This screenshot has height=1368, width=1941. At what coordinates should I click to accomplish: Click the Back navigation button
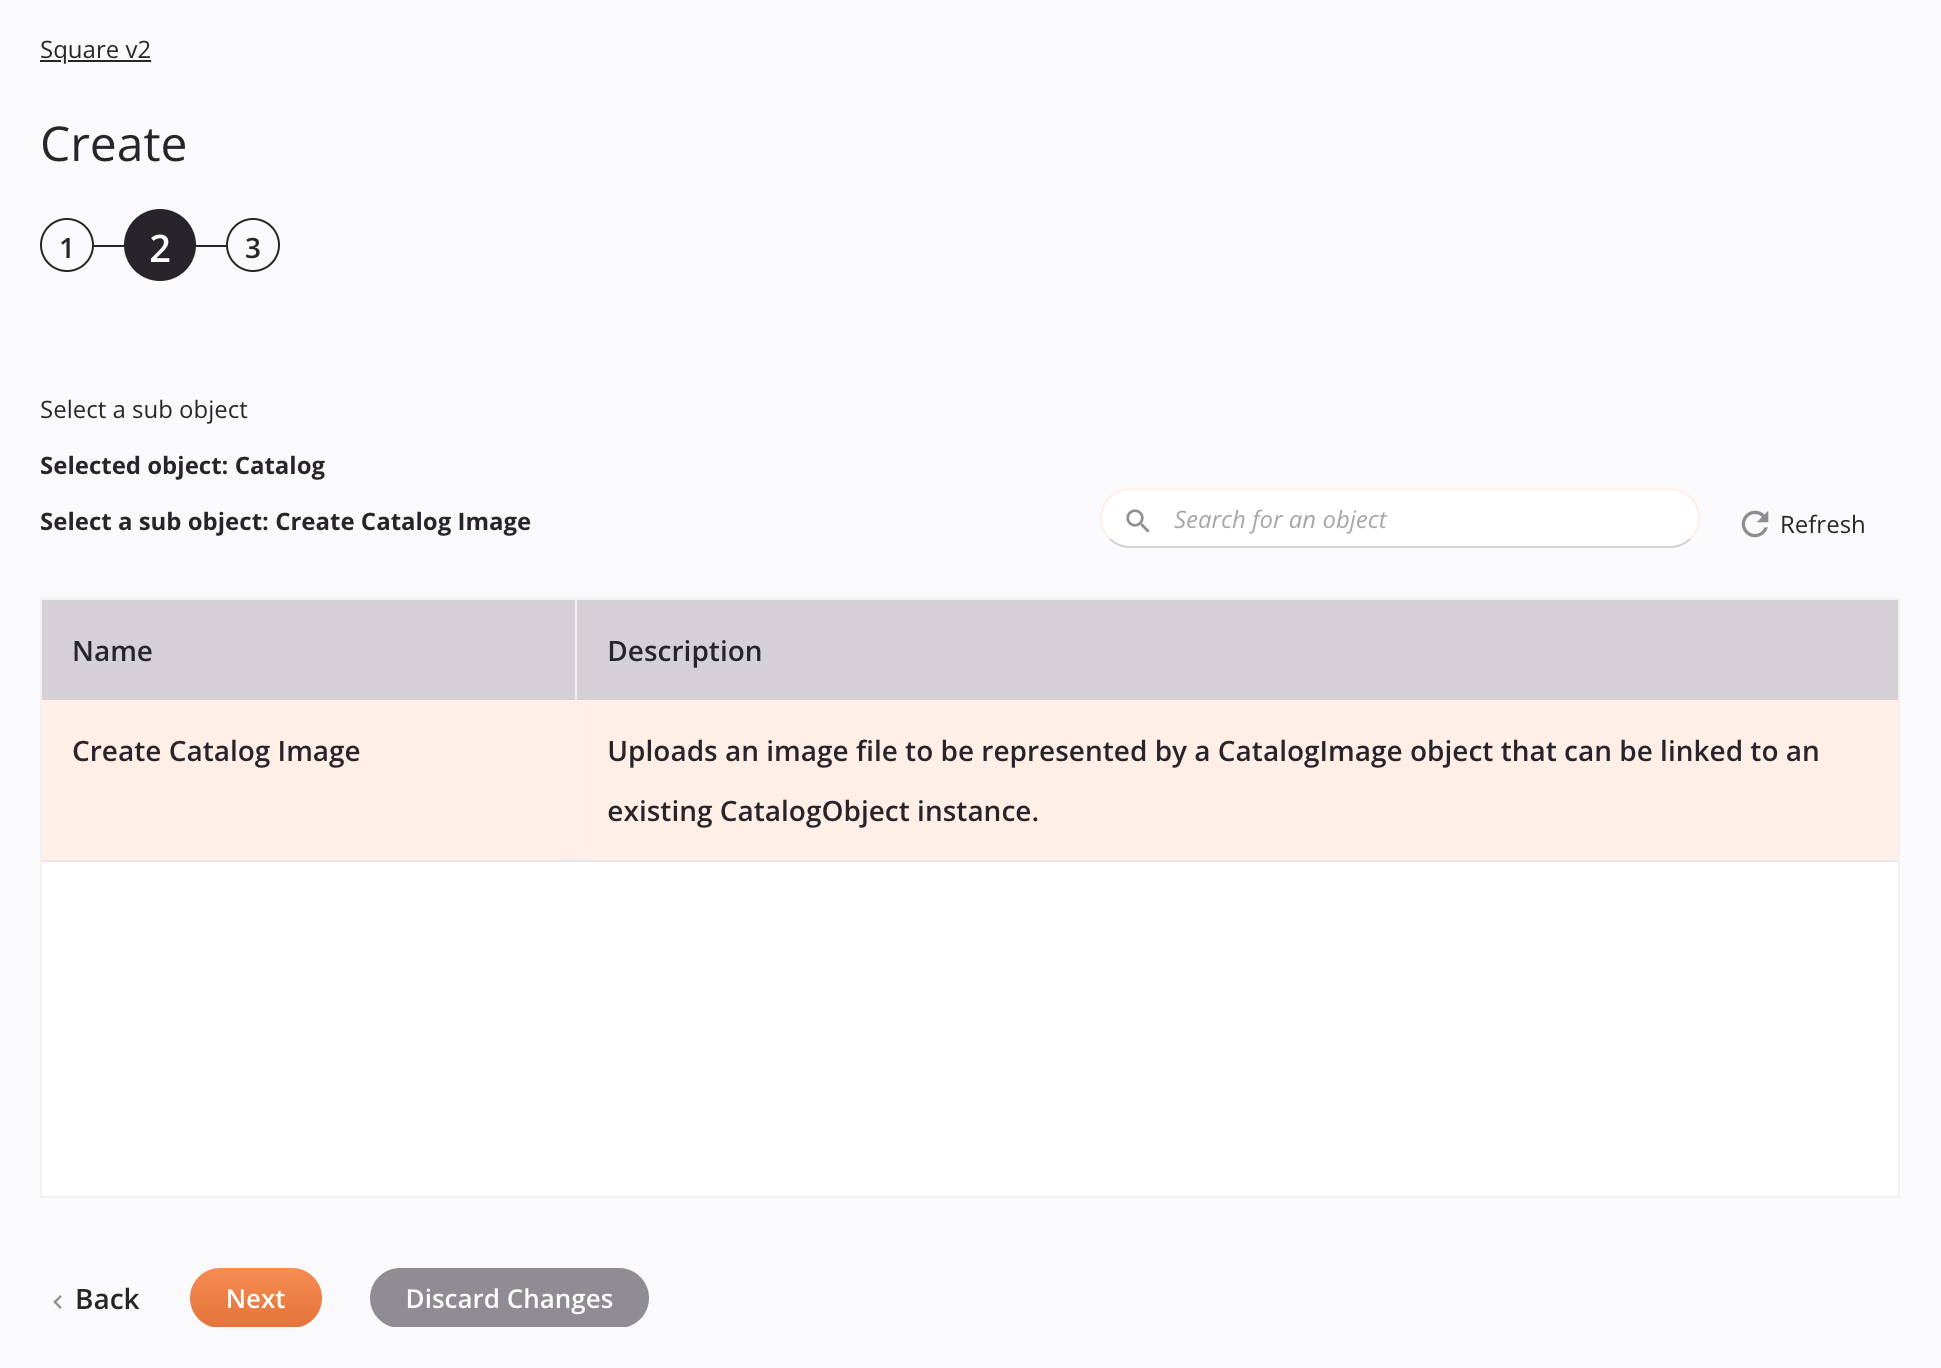click(x=96, y=1297)
